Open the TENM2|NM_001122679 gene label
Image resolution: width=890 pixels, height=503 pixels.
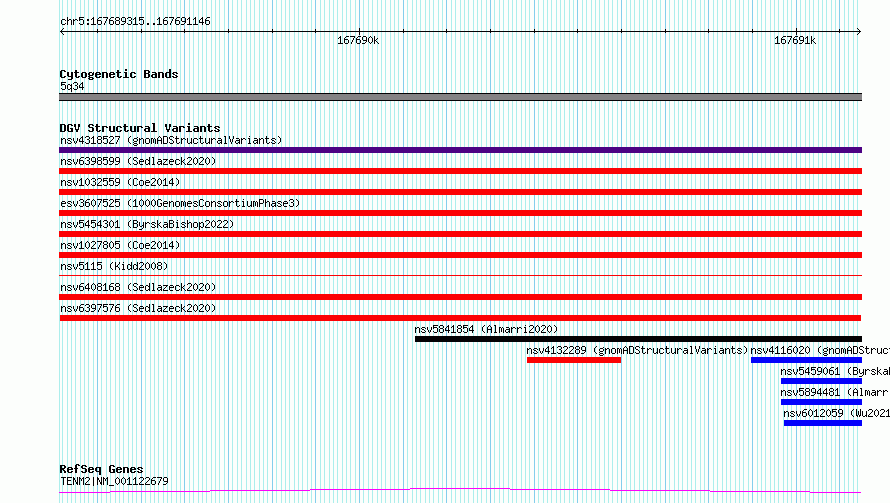tap(114, 481)
